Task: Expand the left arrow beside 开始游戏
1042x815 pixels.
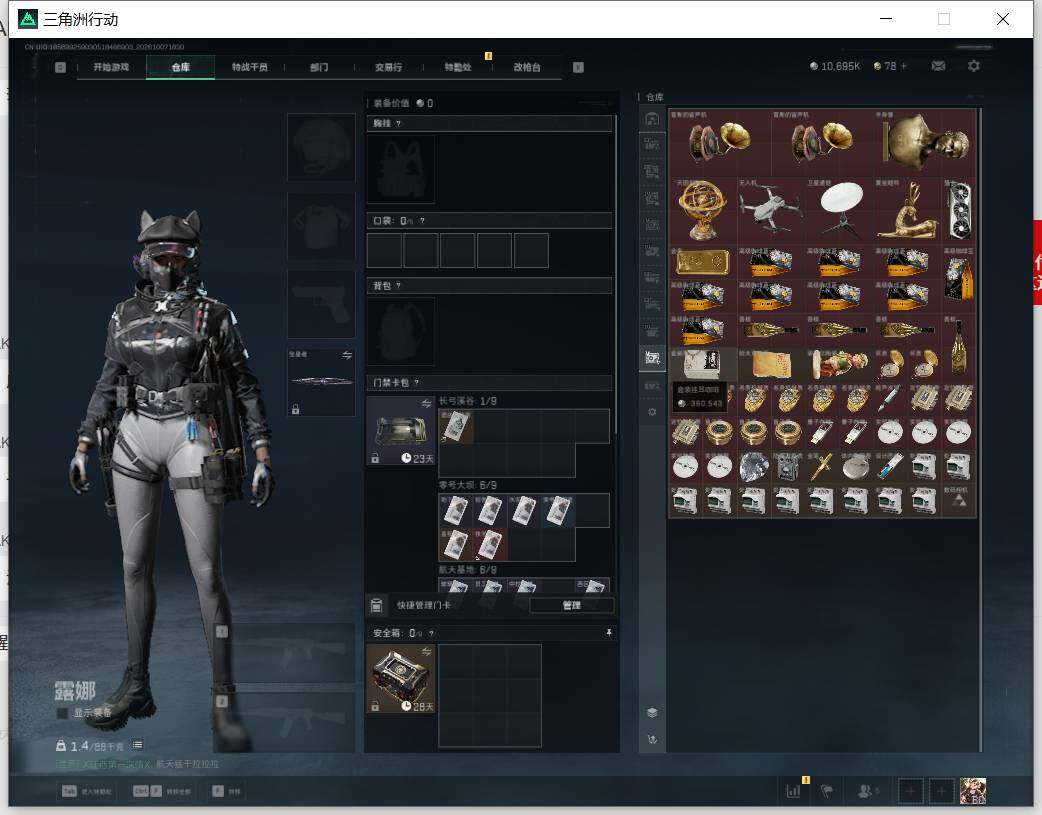Action: coord(60,67)
